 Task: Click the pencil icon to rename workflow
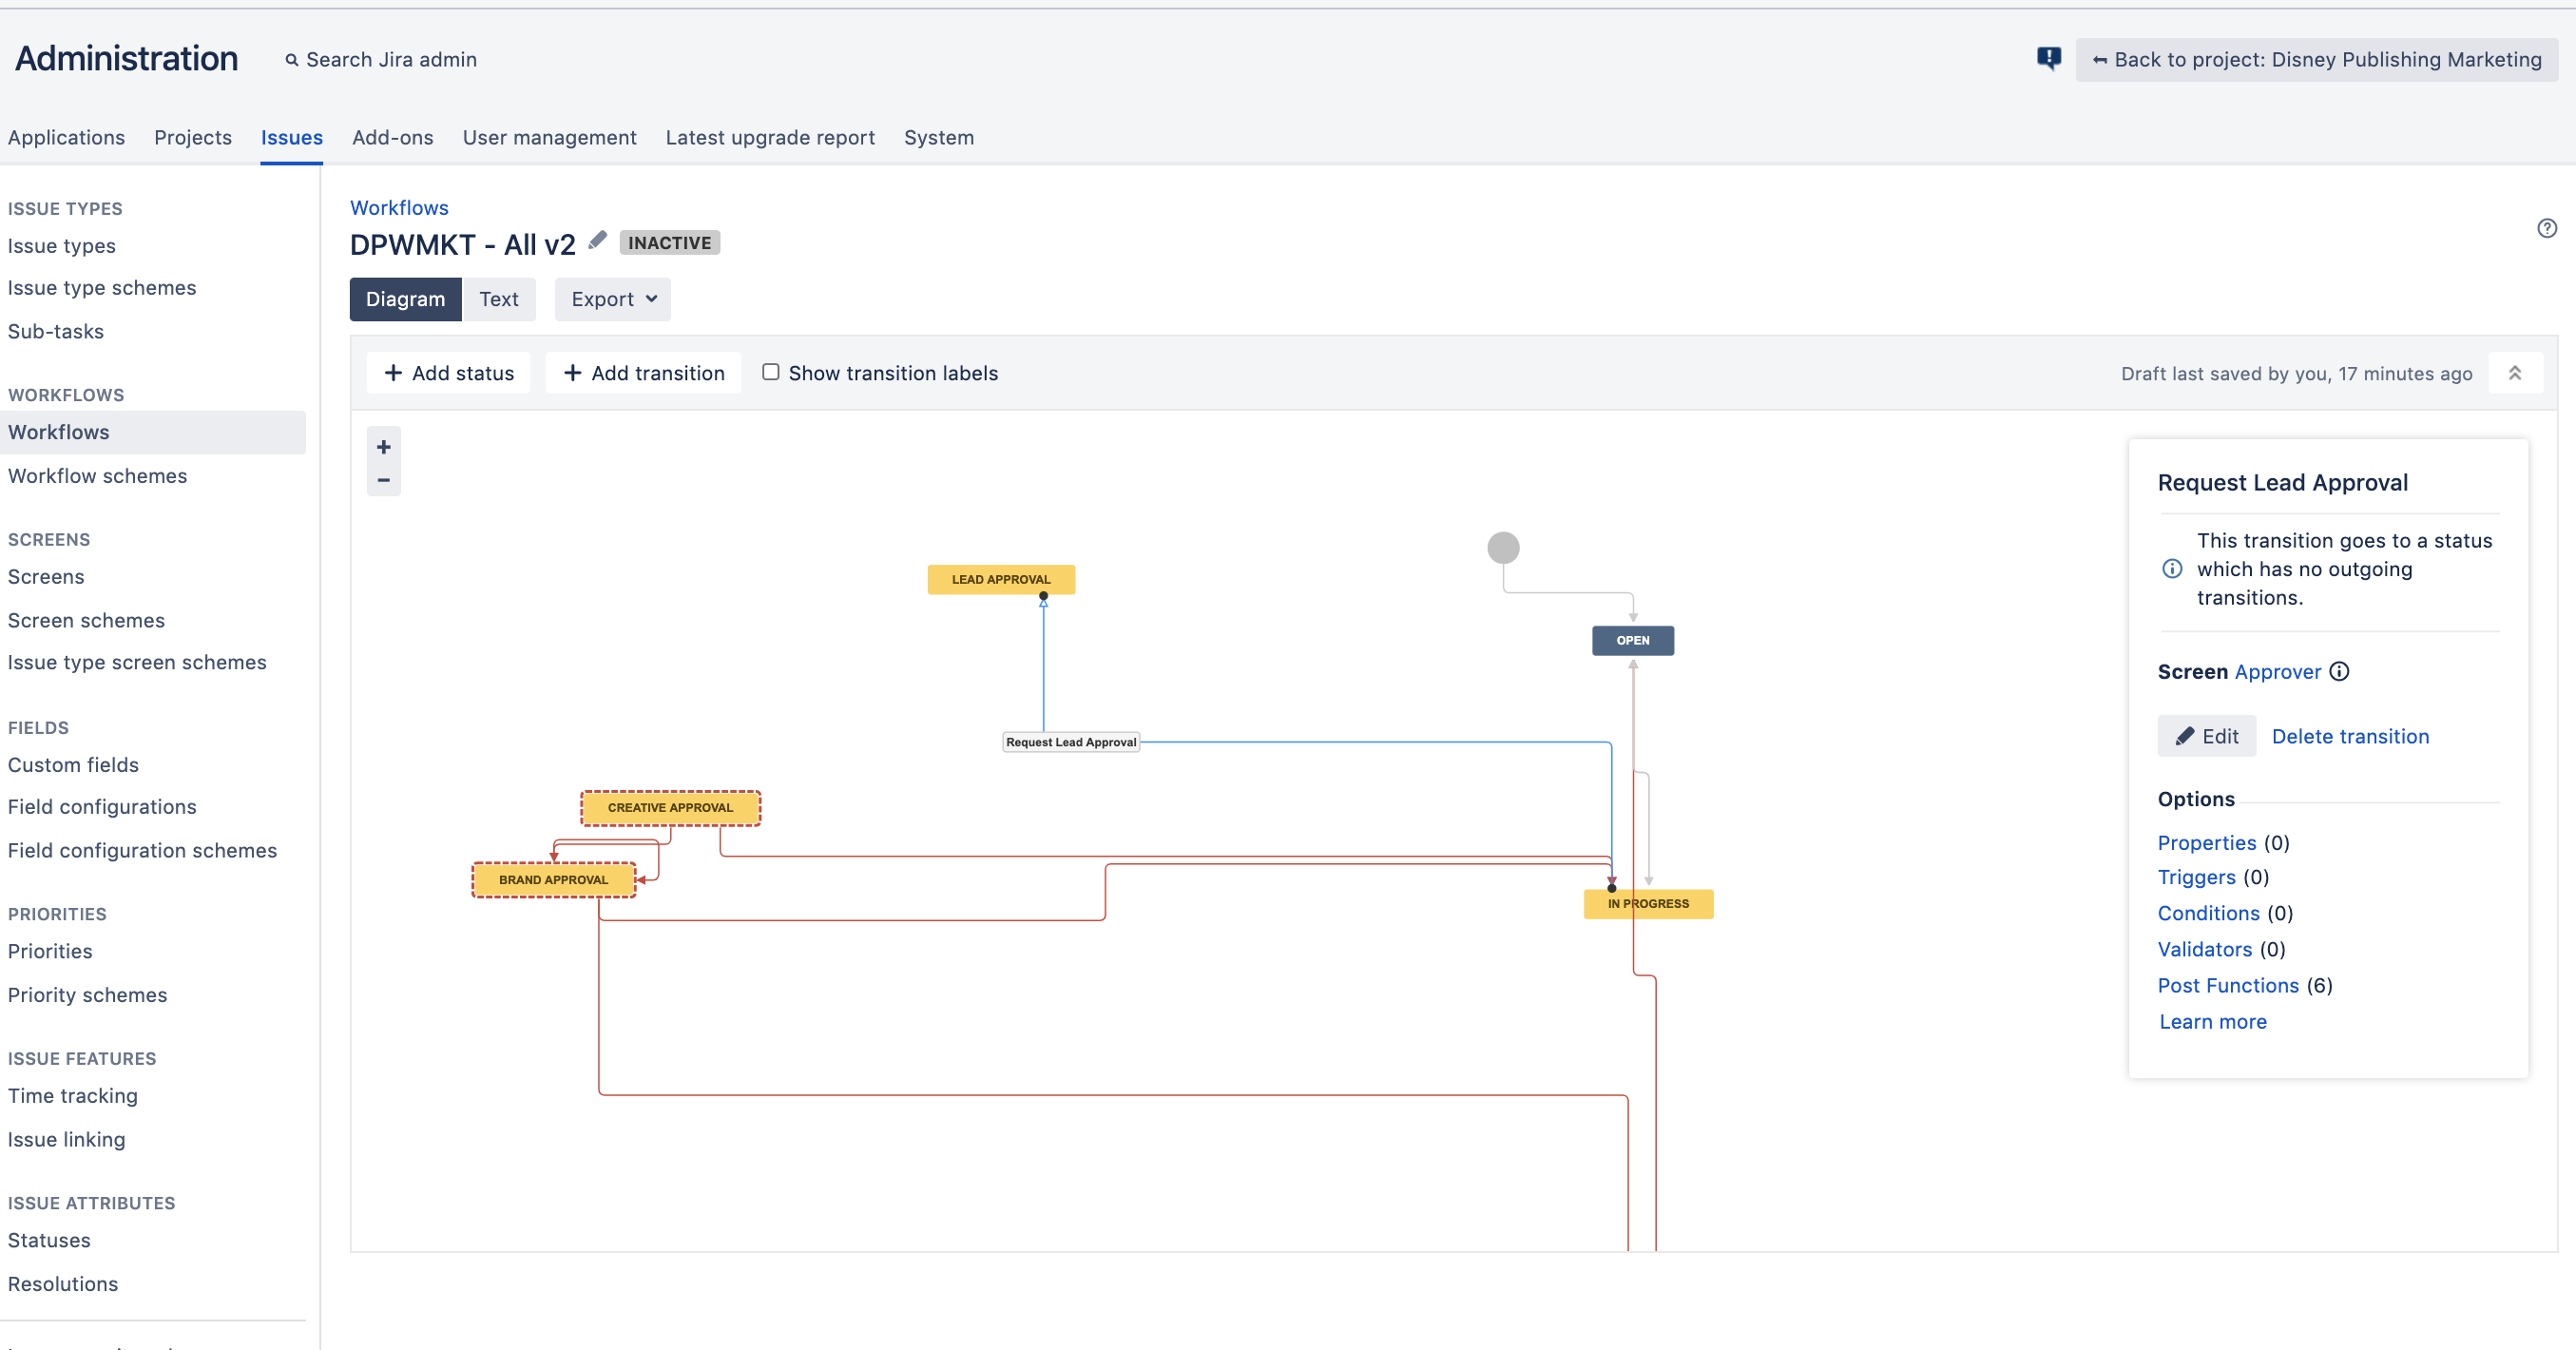coord(597,240)
